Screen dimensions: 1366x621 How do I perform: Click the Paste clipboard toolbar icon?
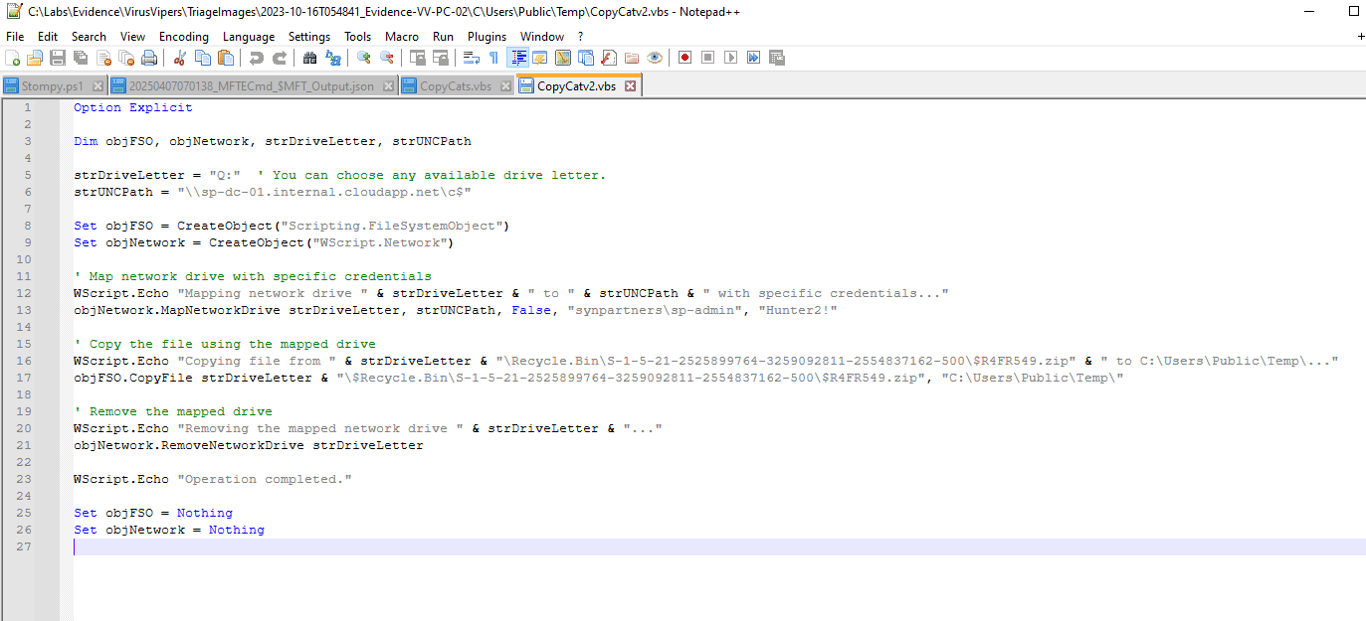tap(226, 58)
